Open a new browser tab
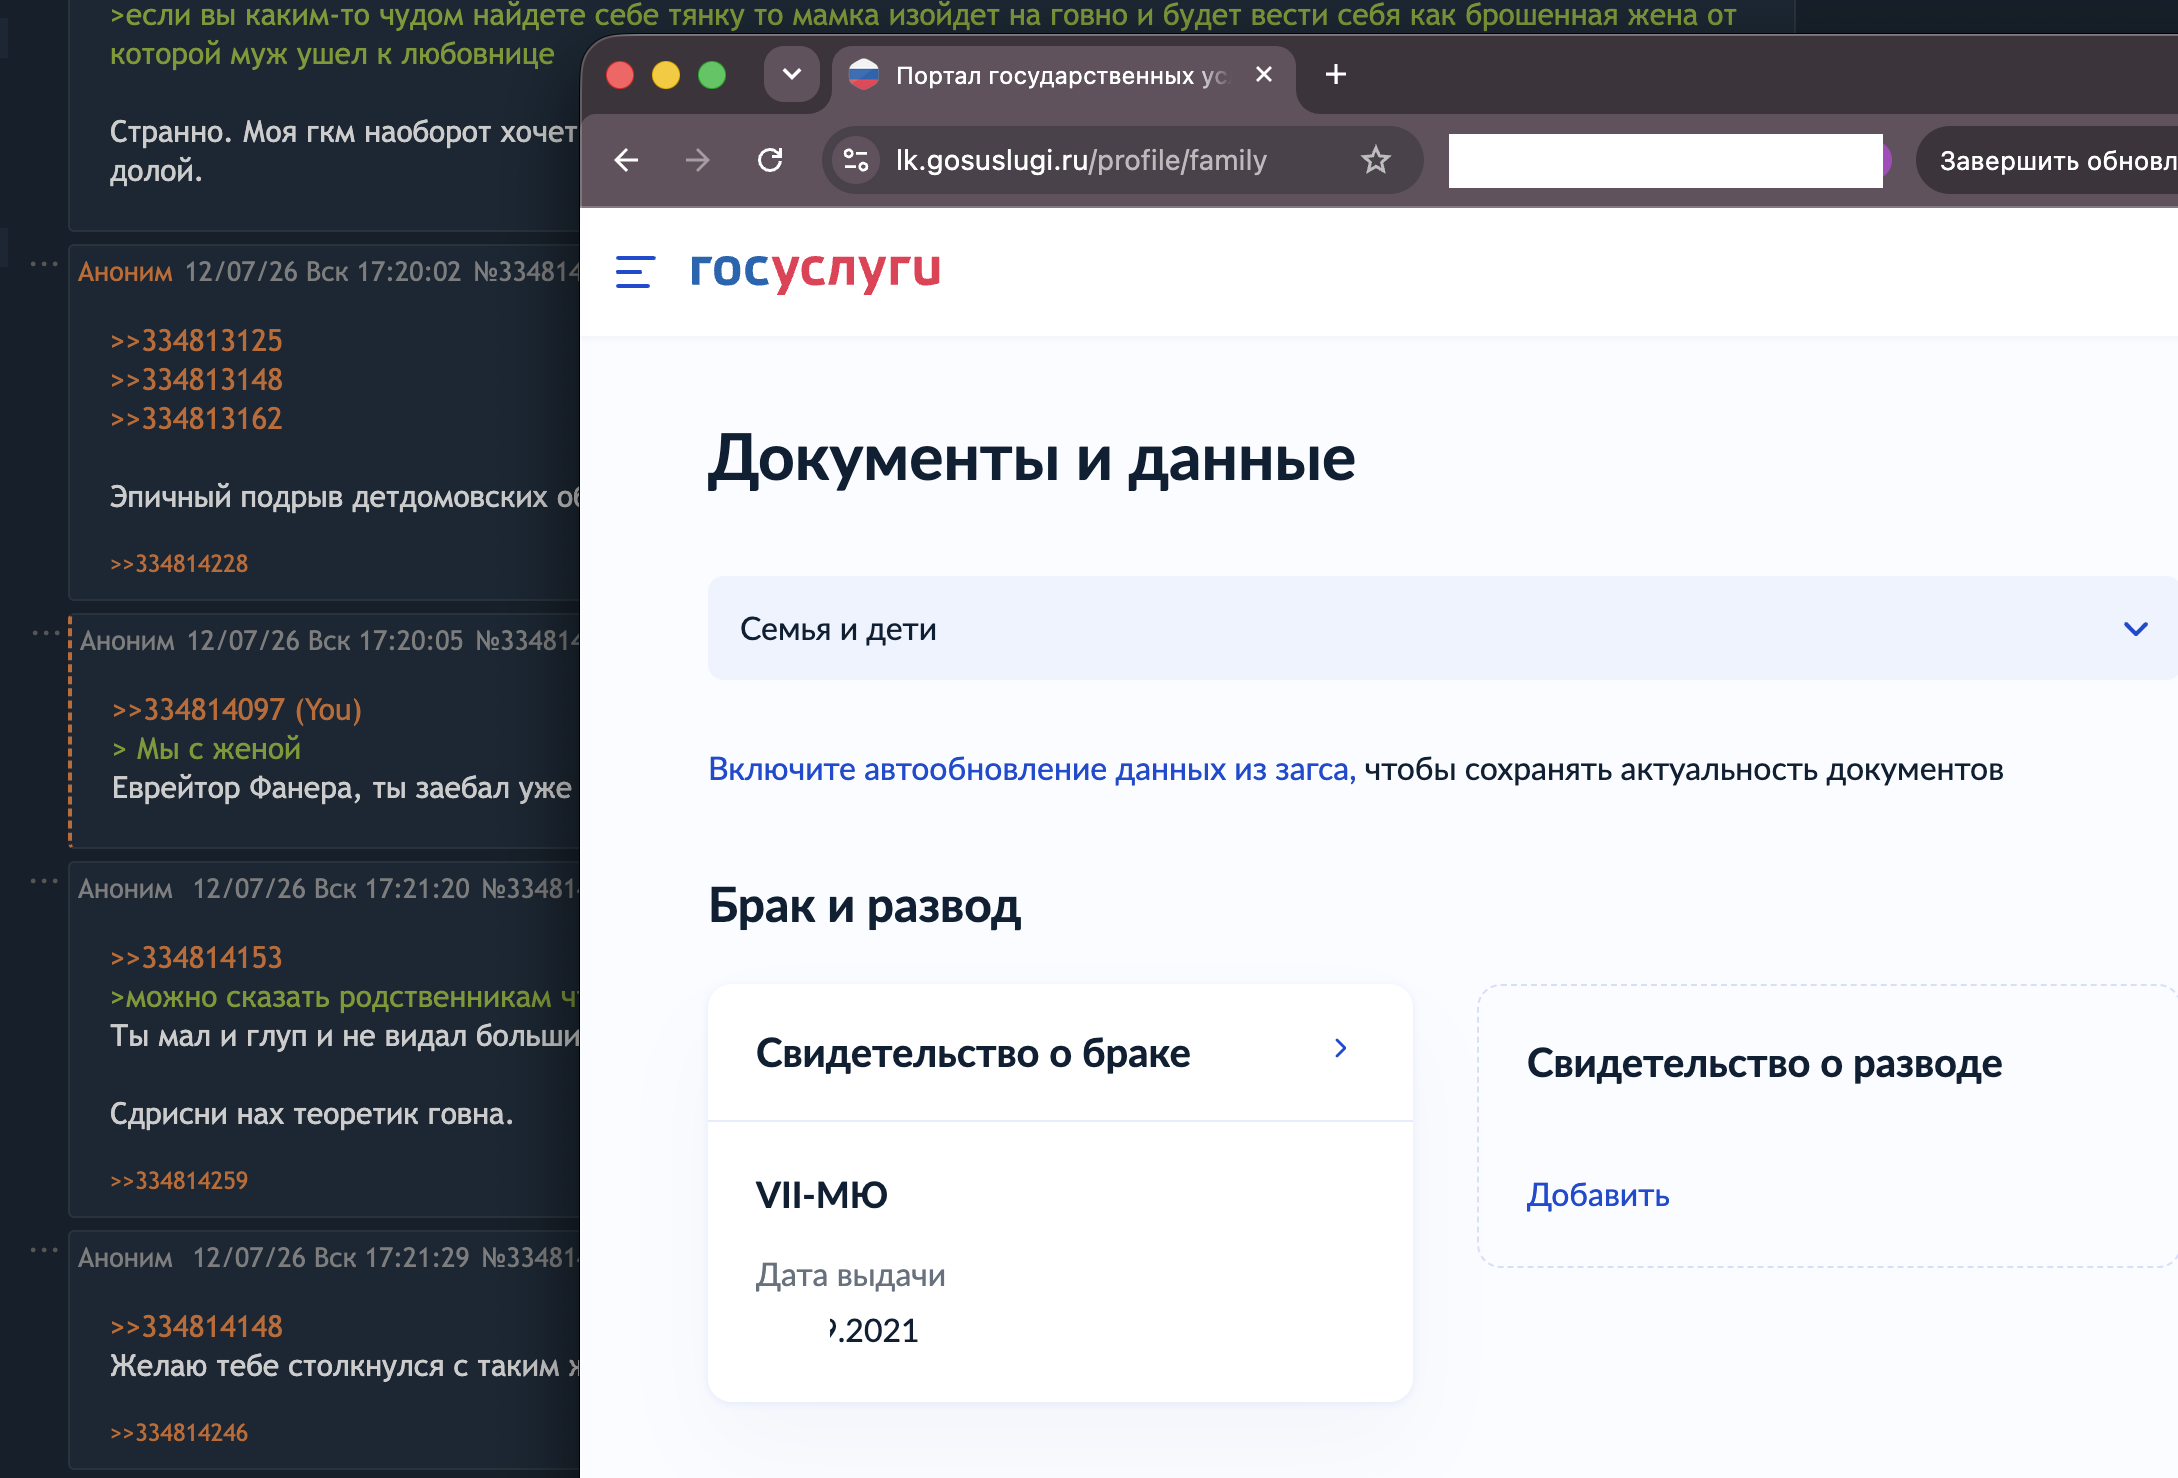The height and width of the screenshot is (1478, 2178). click(1336, 75)
